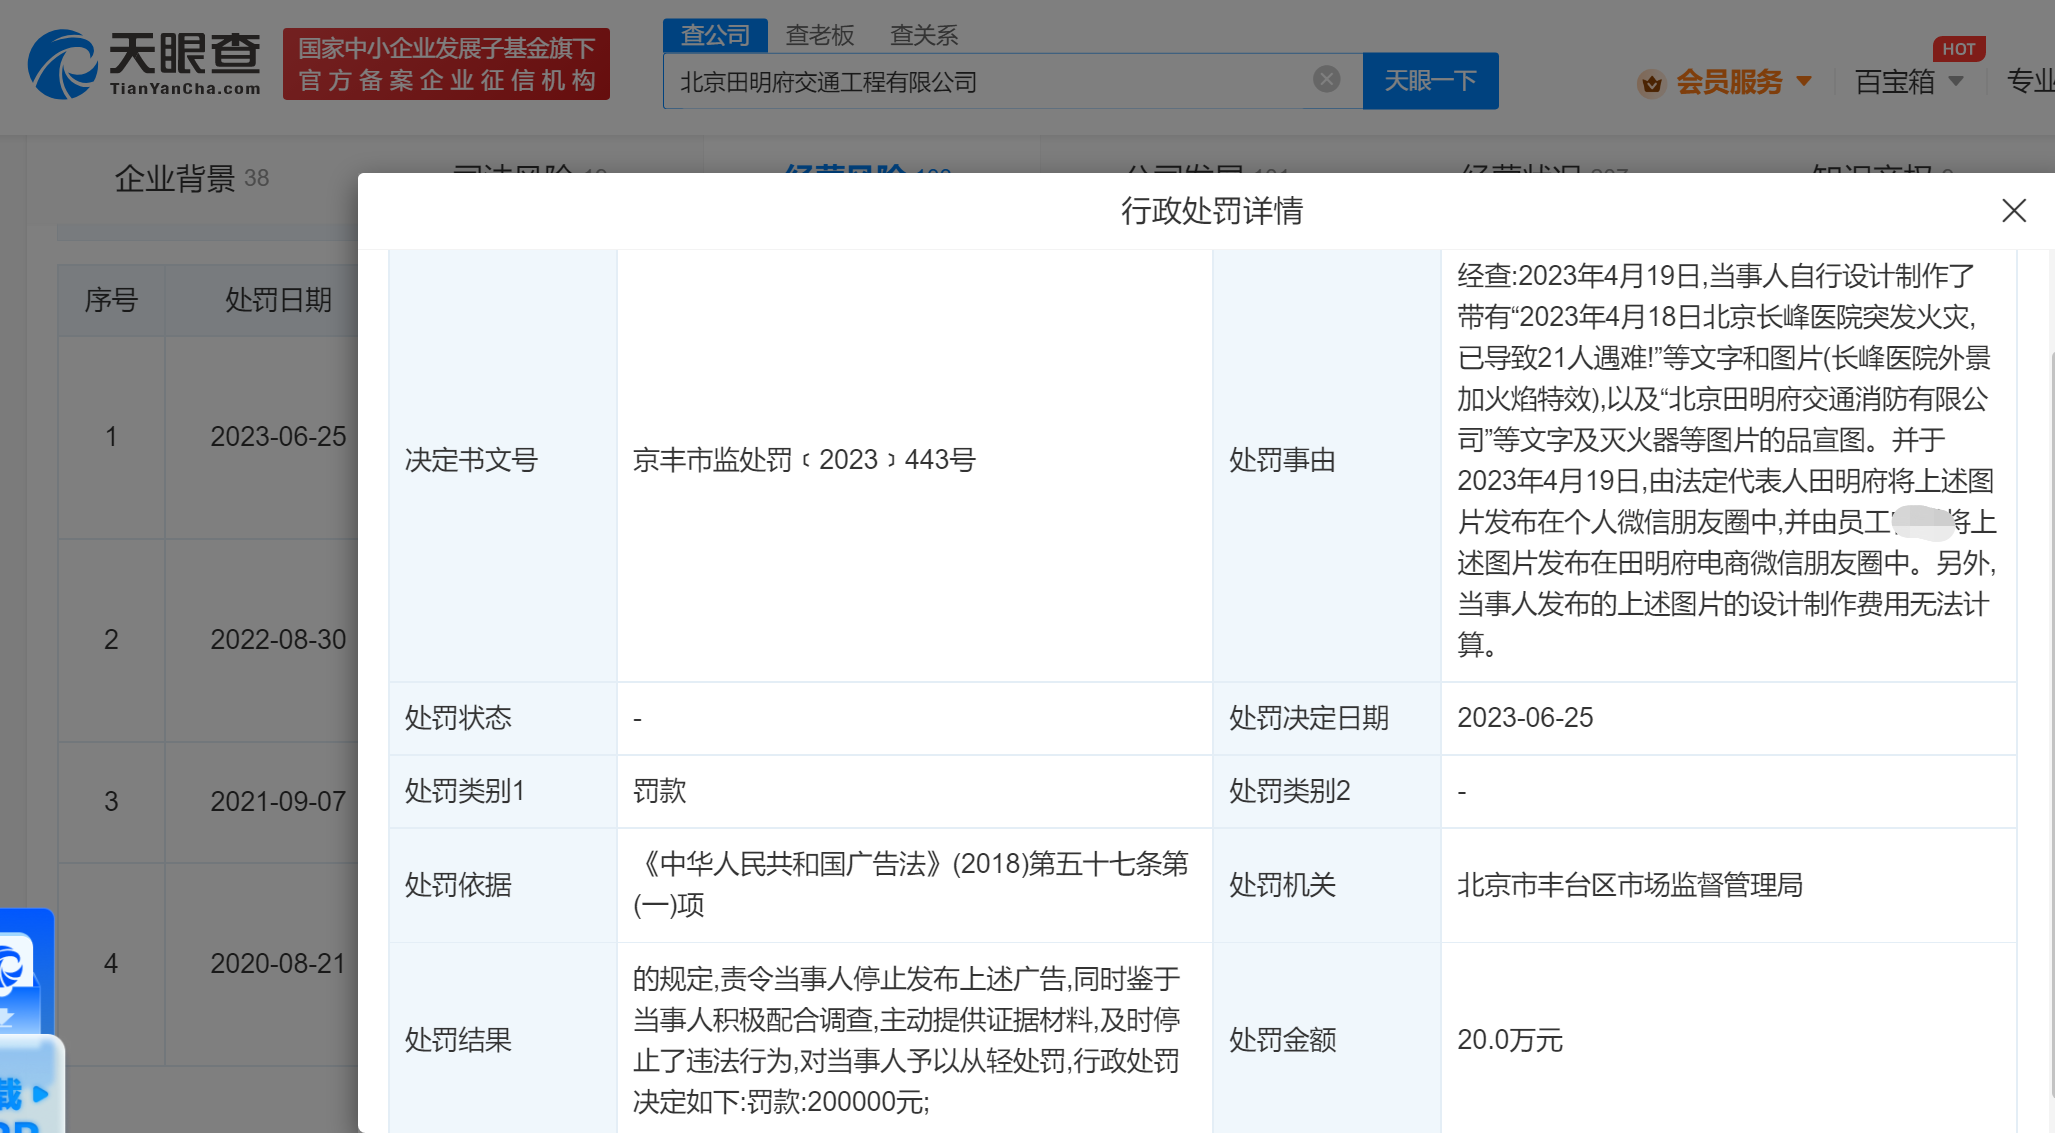The image size is (2055, 1133).
Task: Close the 行政处罚详情 dialog
Action: [2013, 211]
